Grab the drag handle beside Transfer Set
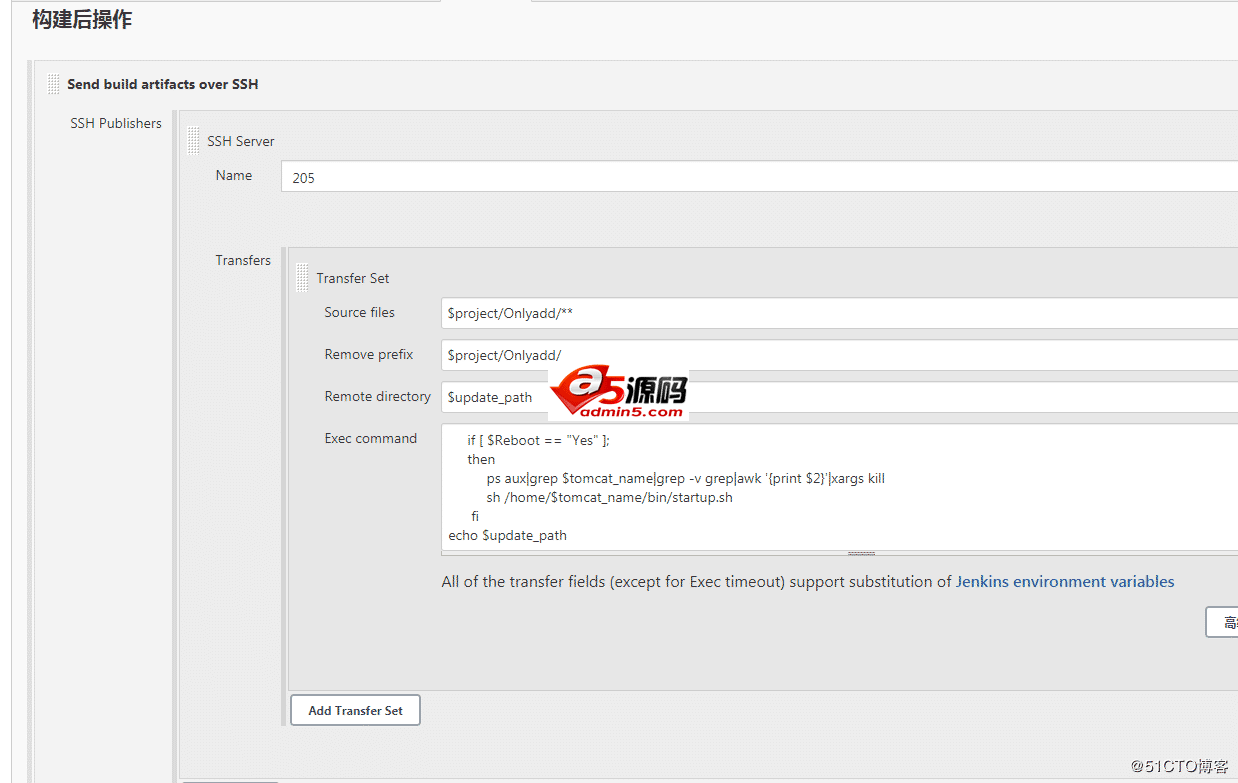Image resolution: width=1238 pixels, height=783 pixels. 302,278
